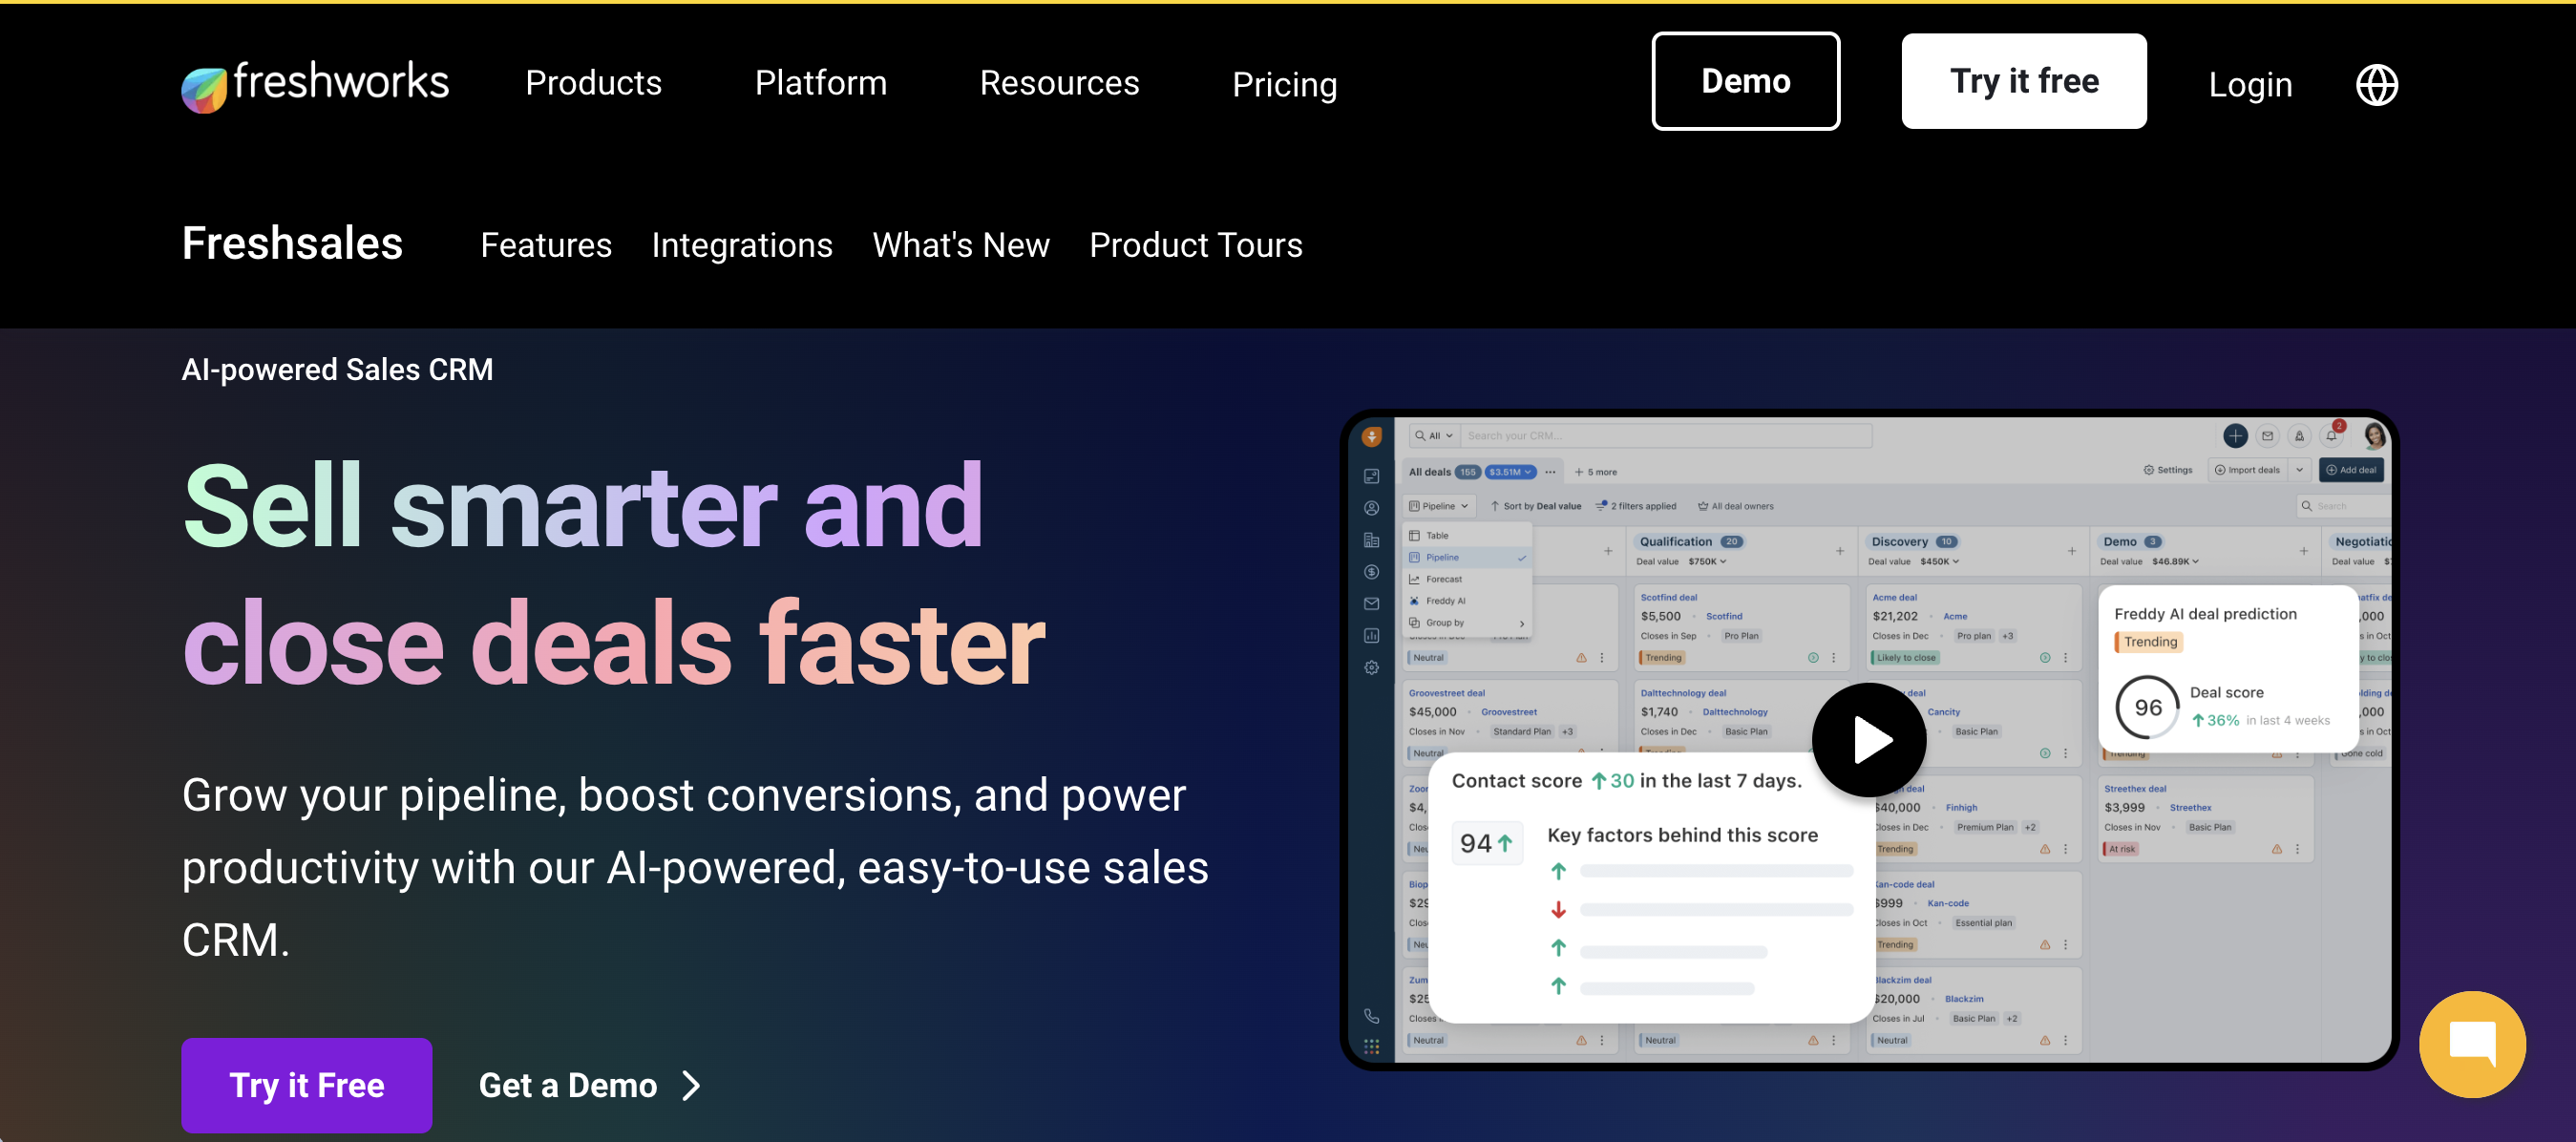This screenshot has width=2576, height=1142.
Task: Open the Products menu
Action: [593, 83]
